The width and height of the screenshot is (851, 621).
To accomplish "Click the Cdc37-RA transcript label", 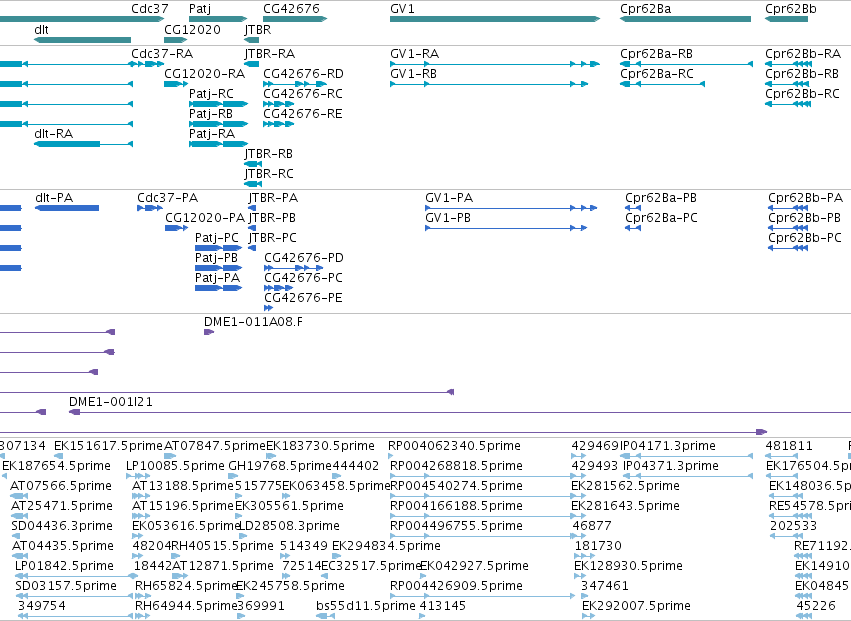I will (x=162, y=54).
